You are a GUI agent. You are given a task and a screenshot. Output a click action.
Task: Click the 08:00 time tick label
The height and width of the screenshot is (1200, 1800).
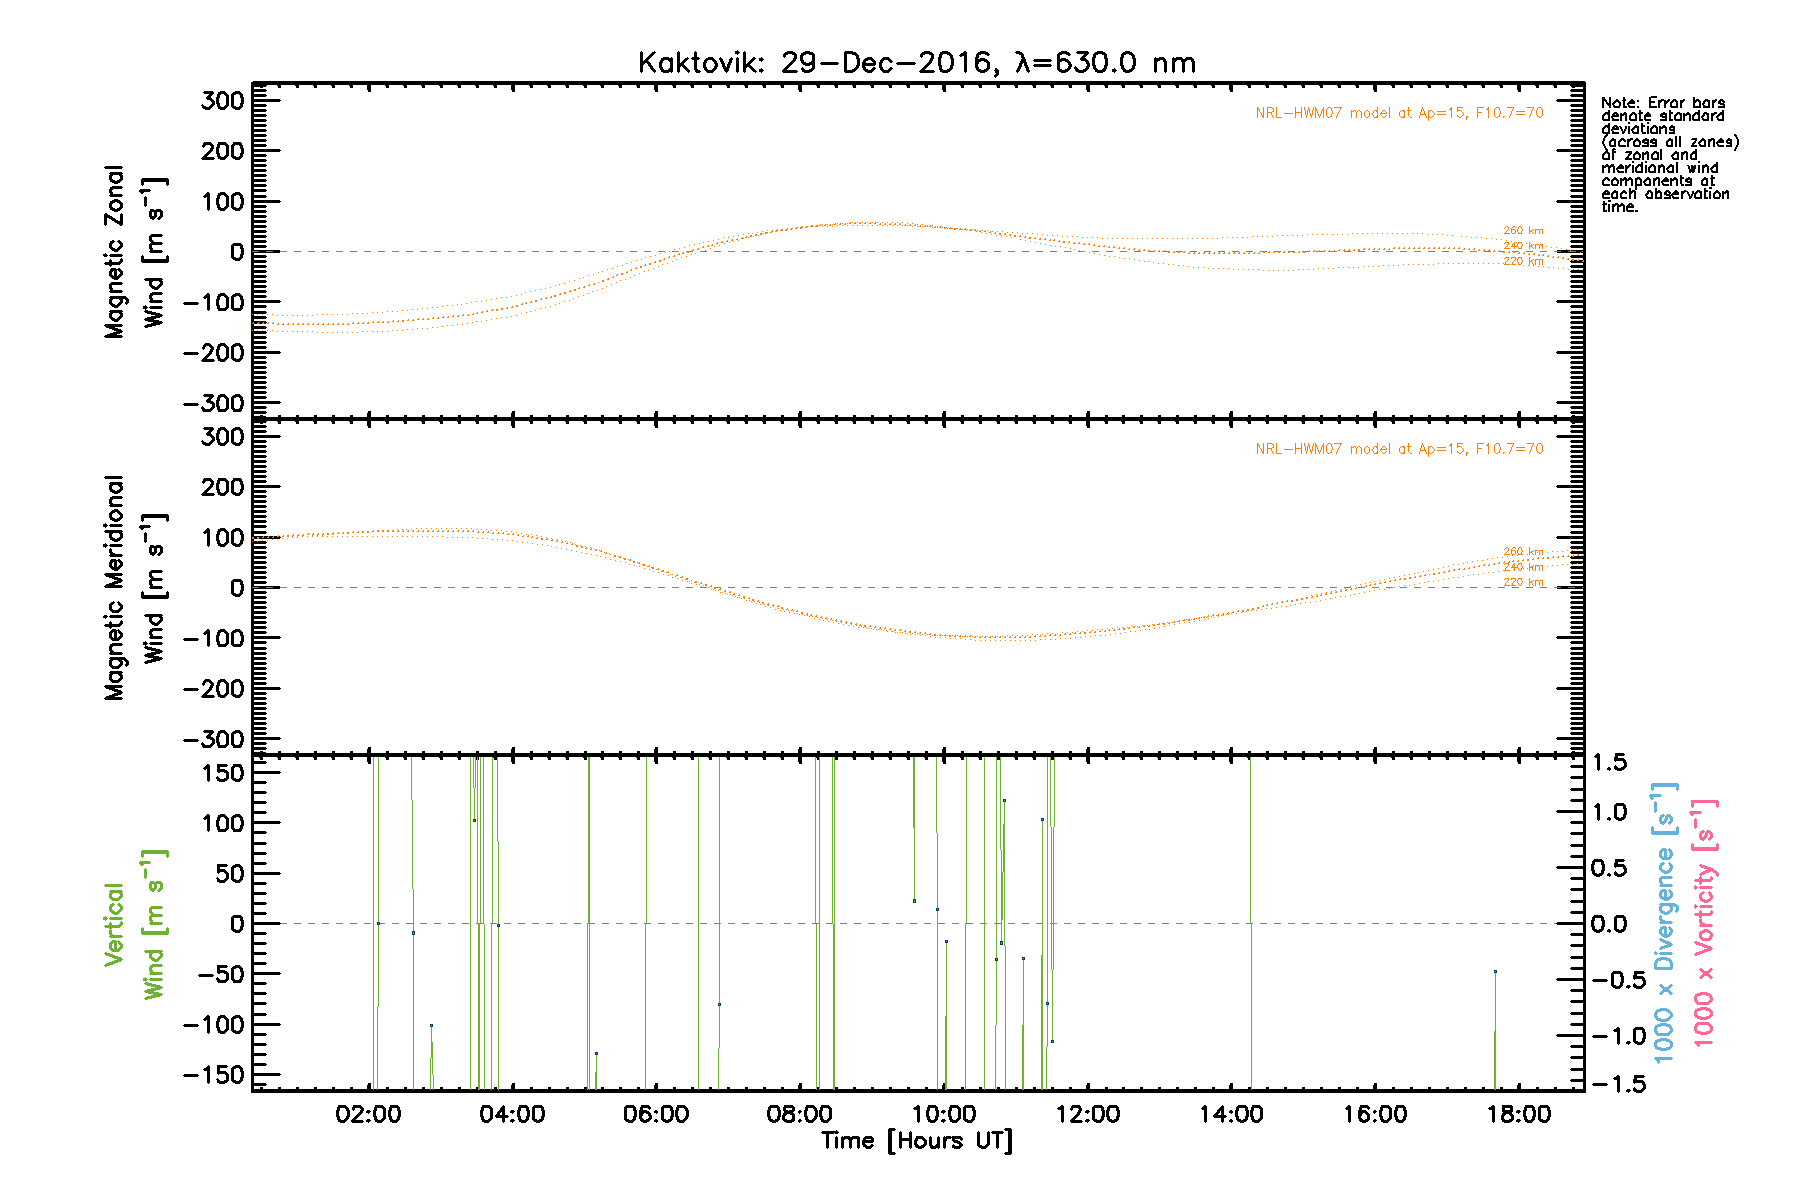[x=800, y=1115]
